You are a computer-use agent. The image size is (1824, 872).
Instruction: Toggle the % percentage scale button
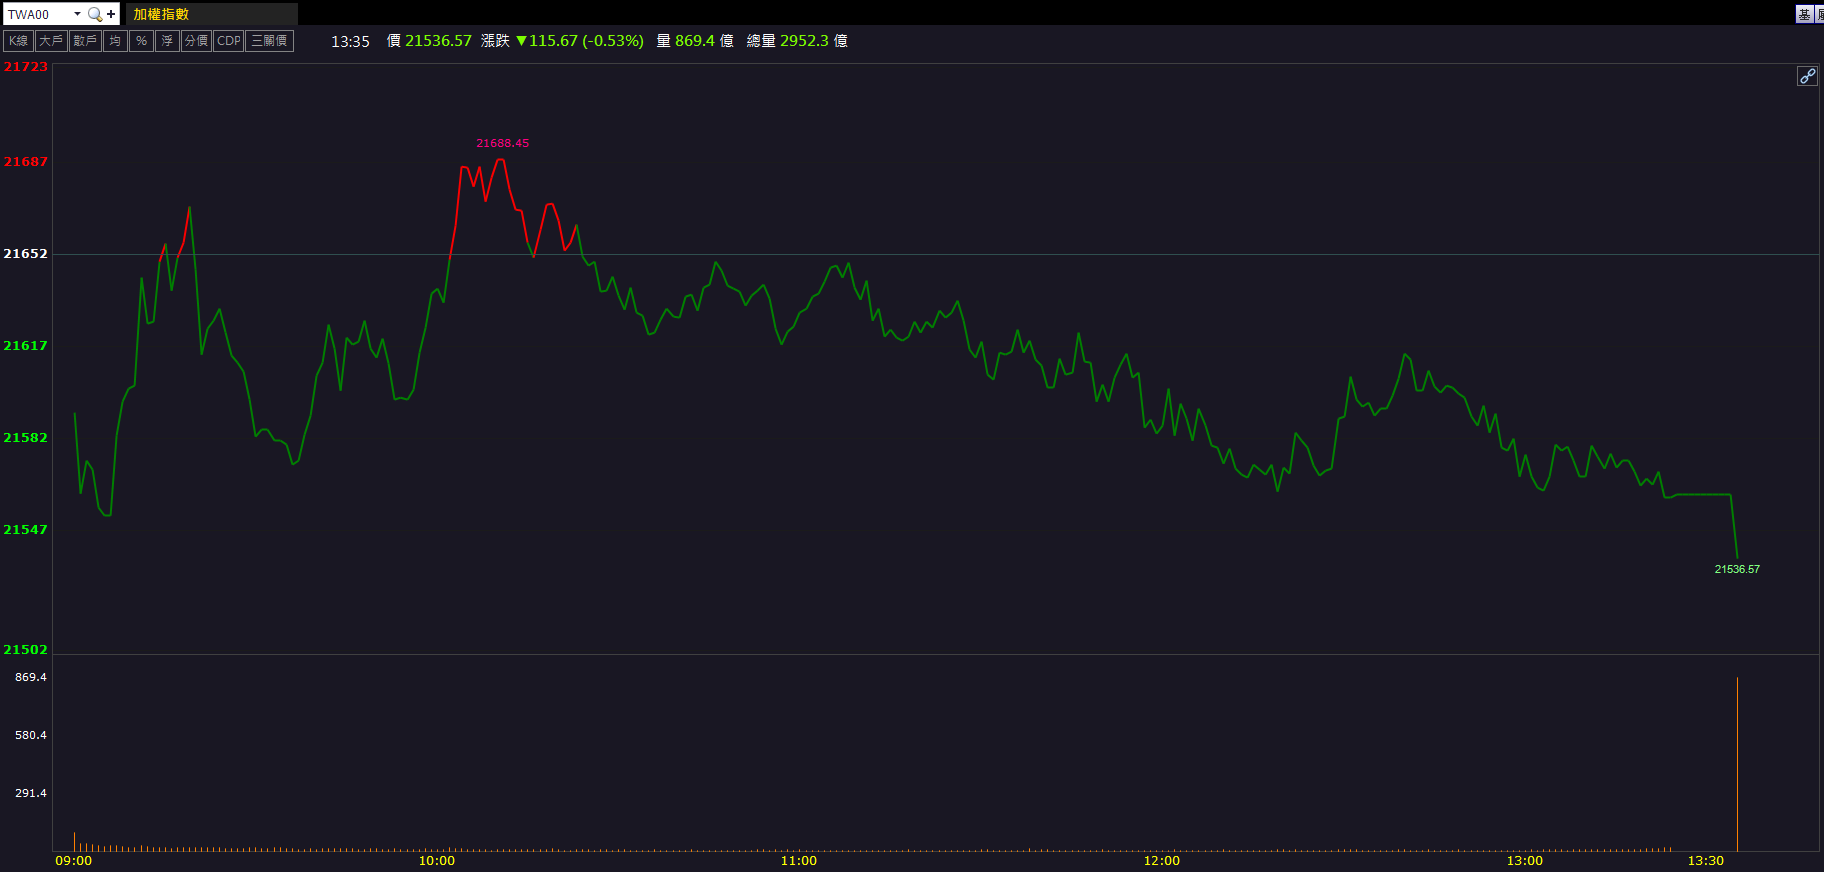coord(141,41)
